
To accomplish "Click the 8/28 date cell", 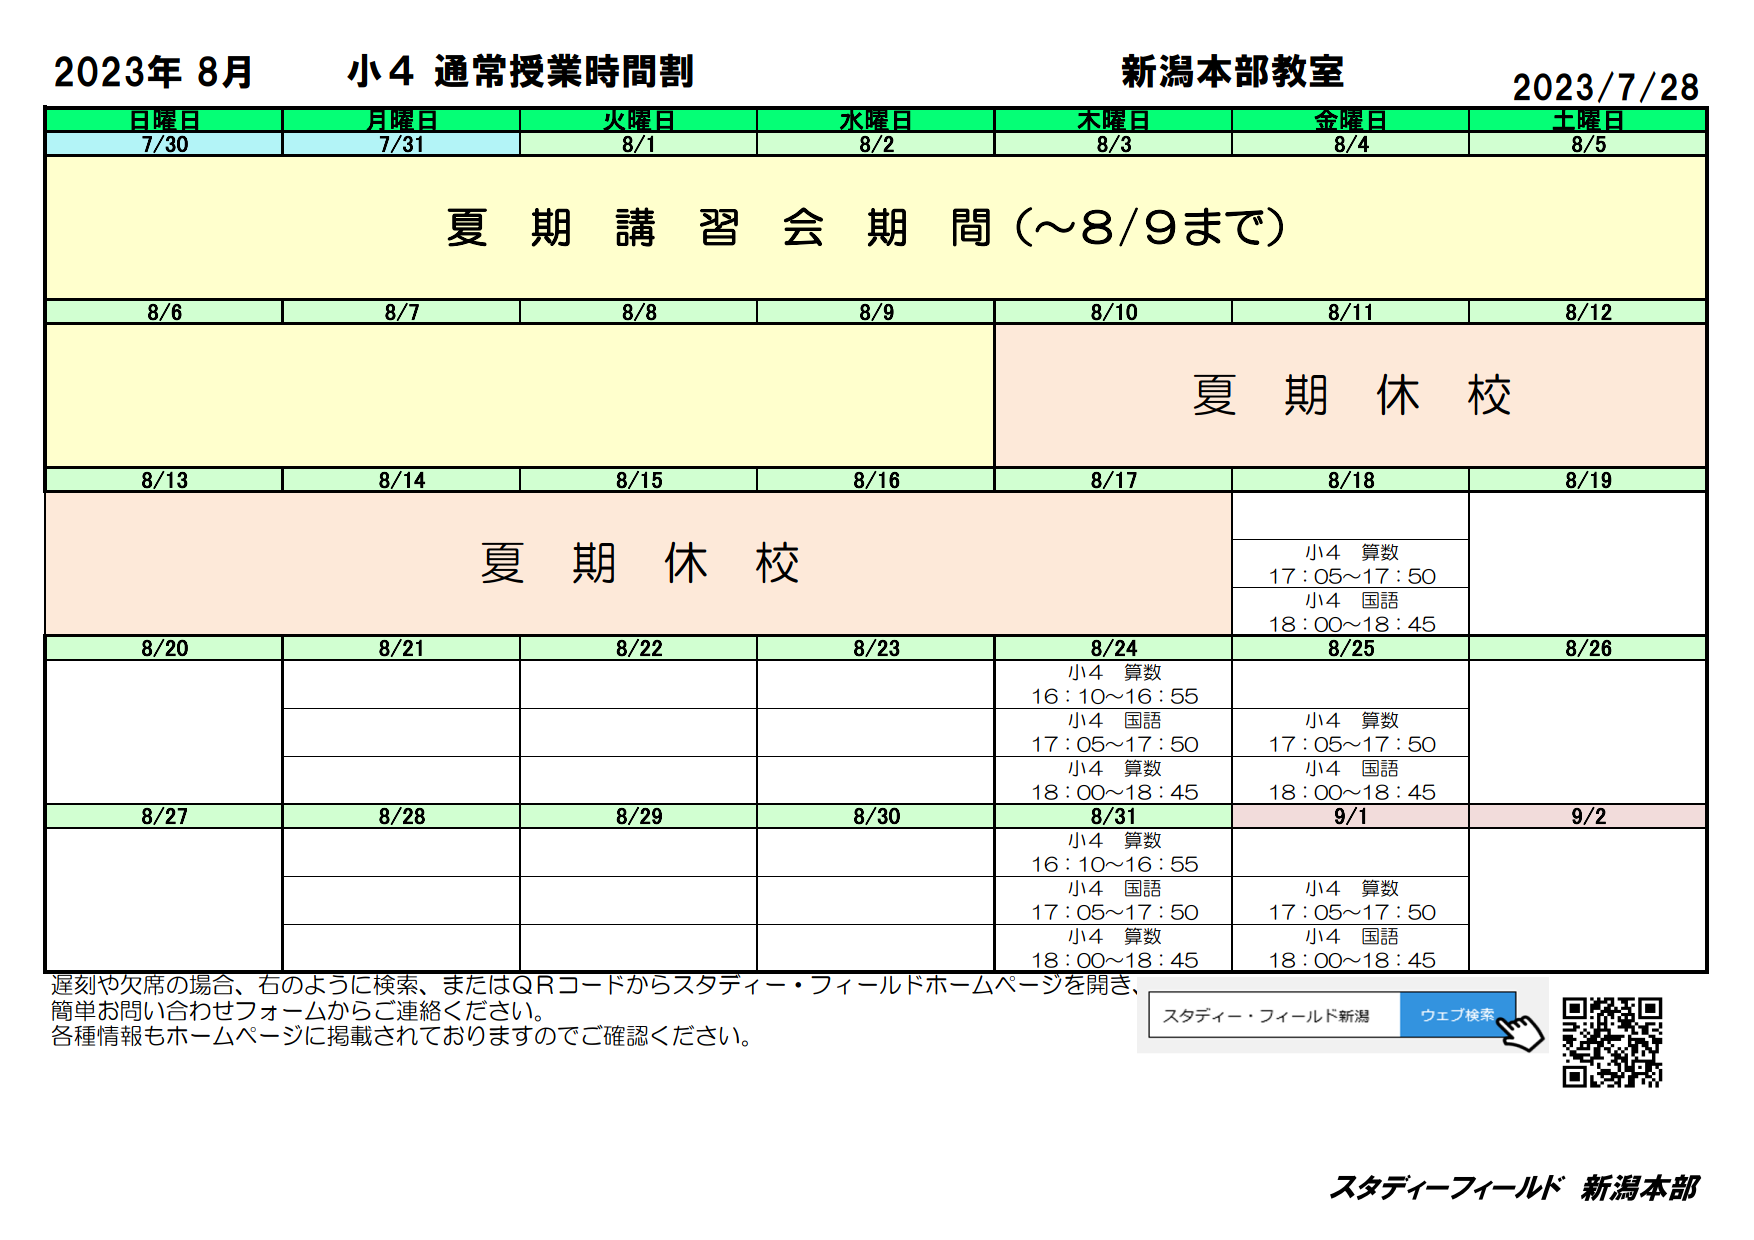I will click(401, 816).
